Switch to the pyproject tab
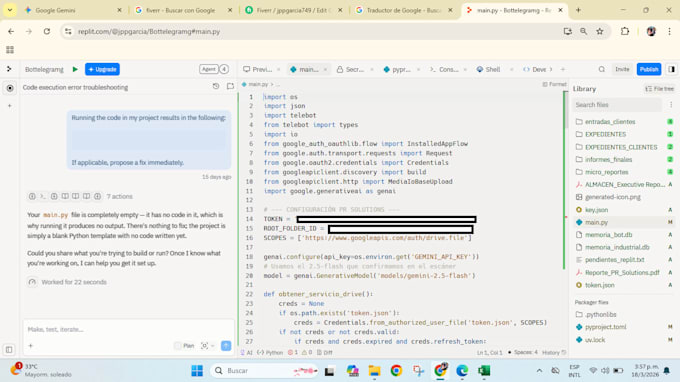680x382 pixels. point(397,69)
